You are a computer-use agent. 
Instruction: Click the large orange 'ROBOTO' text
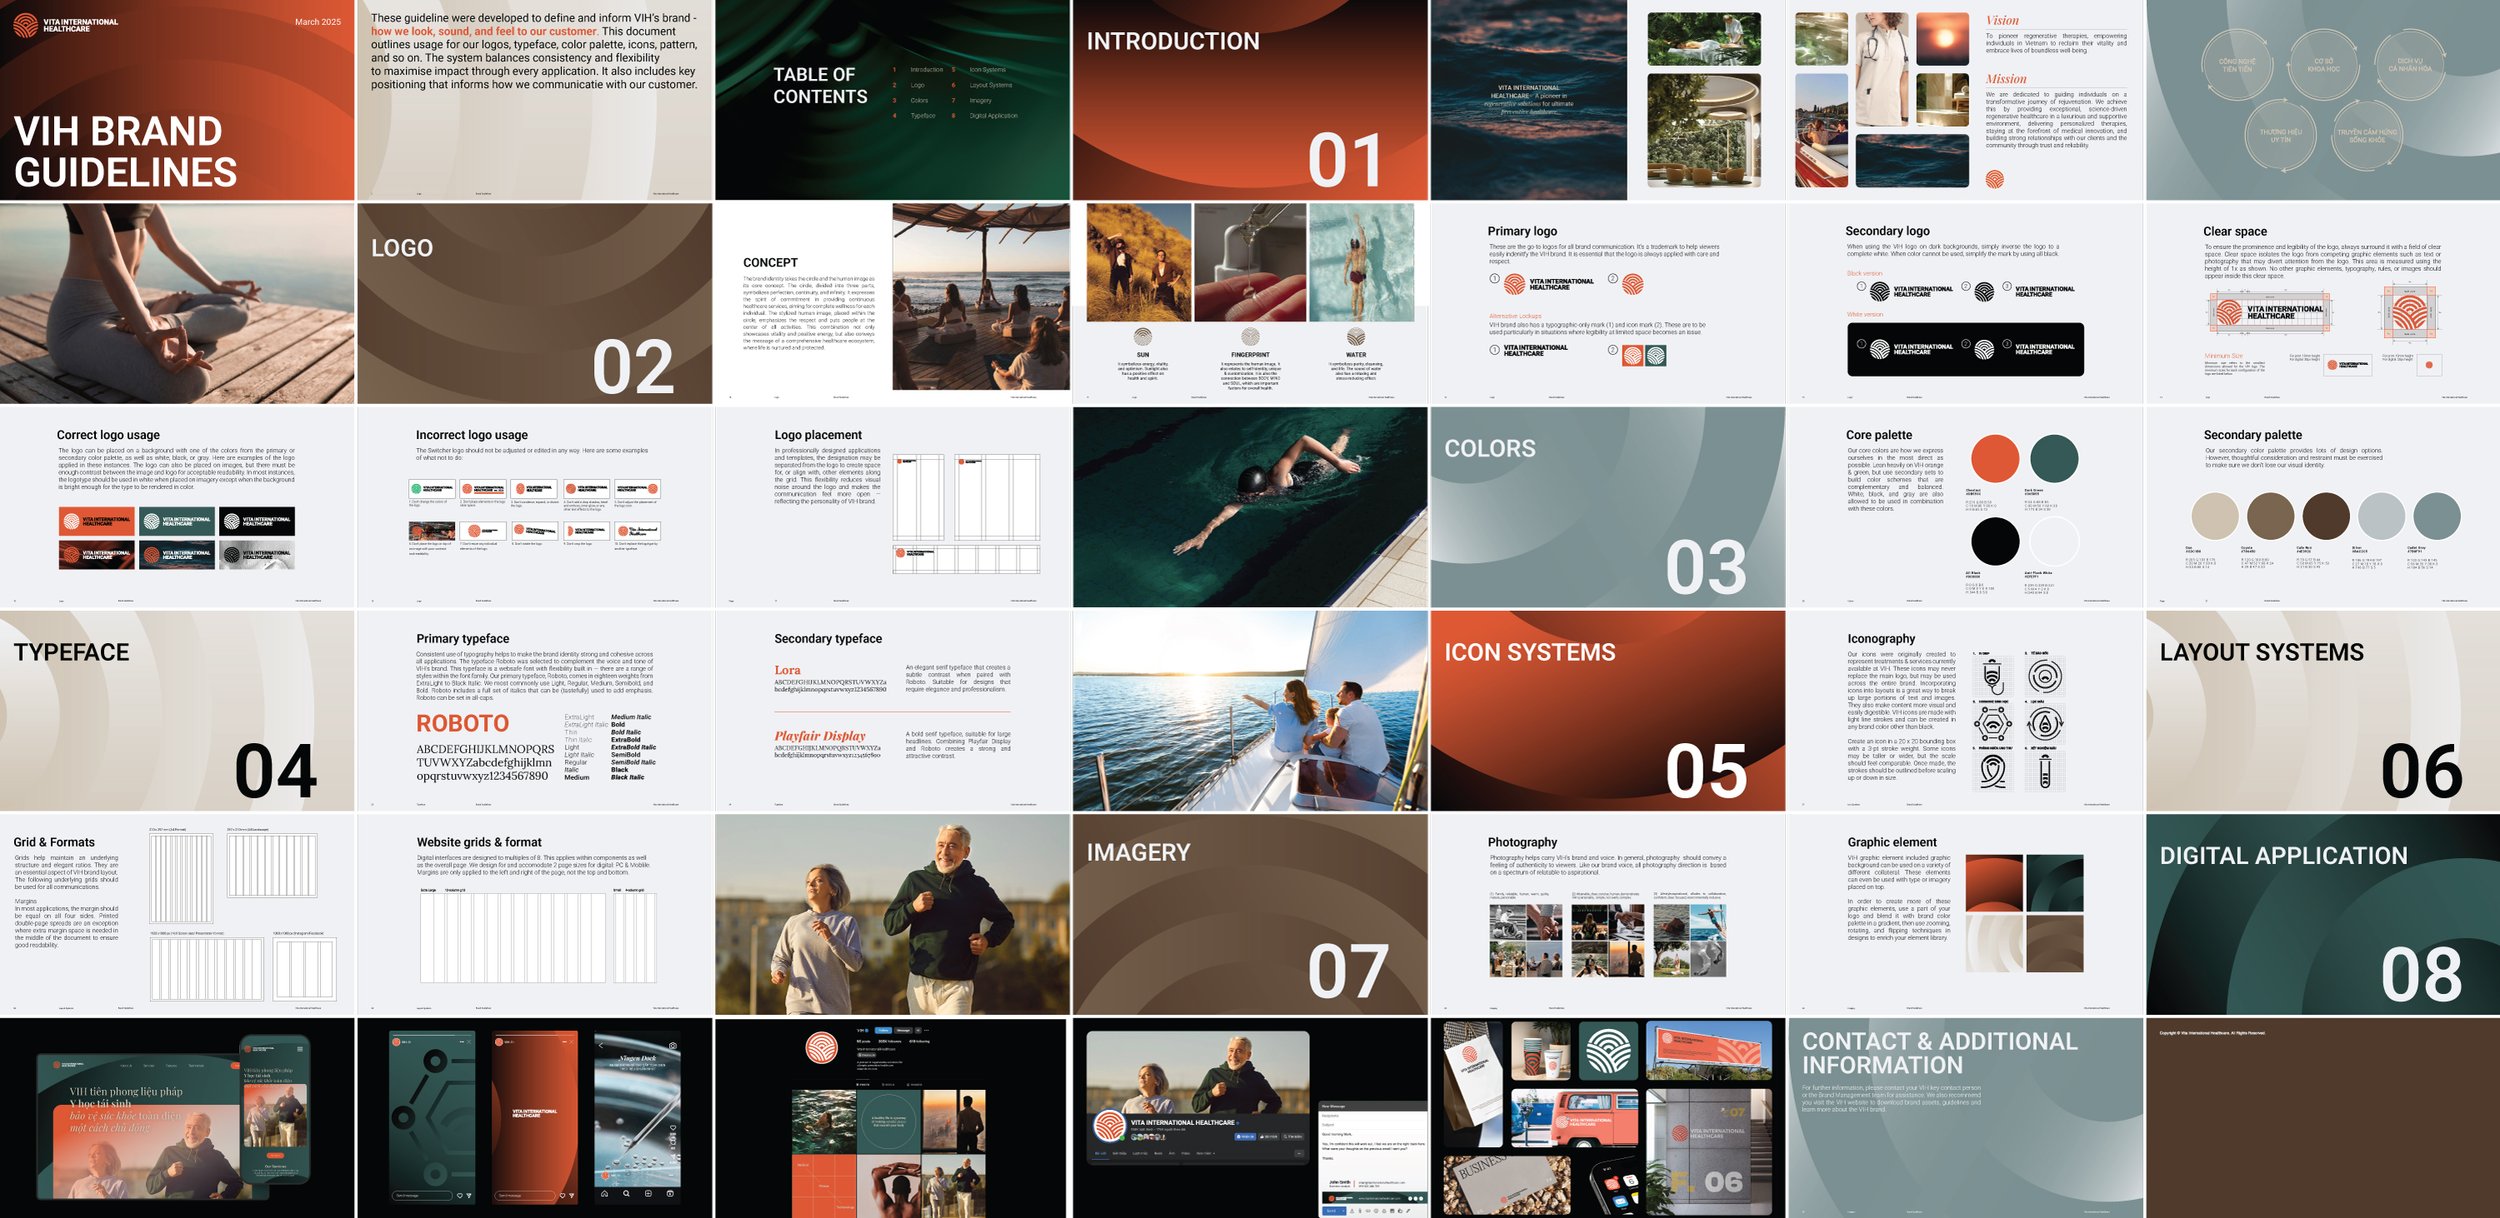pyautogui.click(x=463, y=723)
